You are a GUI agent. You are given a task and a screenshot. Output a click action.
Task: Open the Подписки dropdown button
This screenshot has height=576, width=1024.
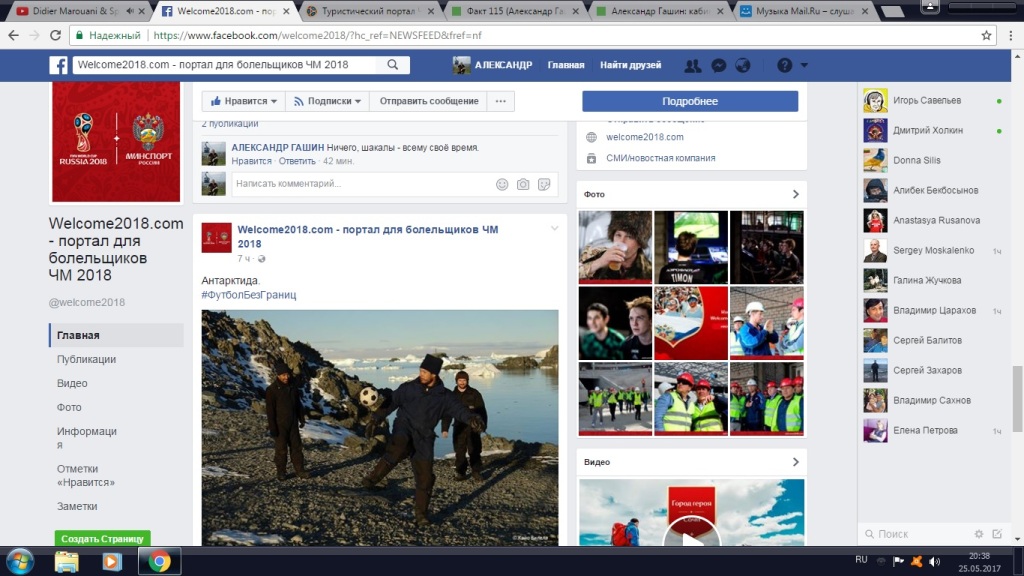(x=327, y=101)
